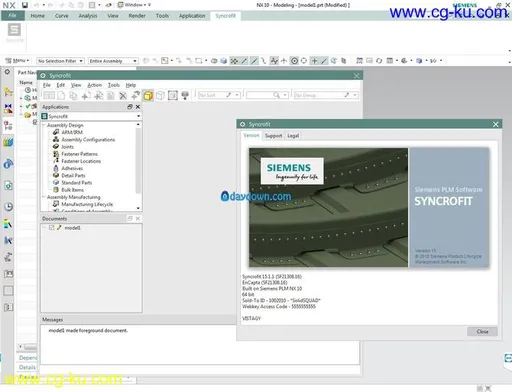Select Standard Parts tree entry

(77, 183)
